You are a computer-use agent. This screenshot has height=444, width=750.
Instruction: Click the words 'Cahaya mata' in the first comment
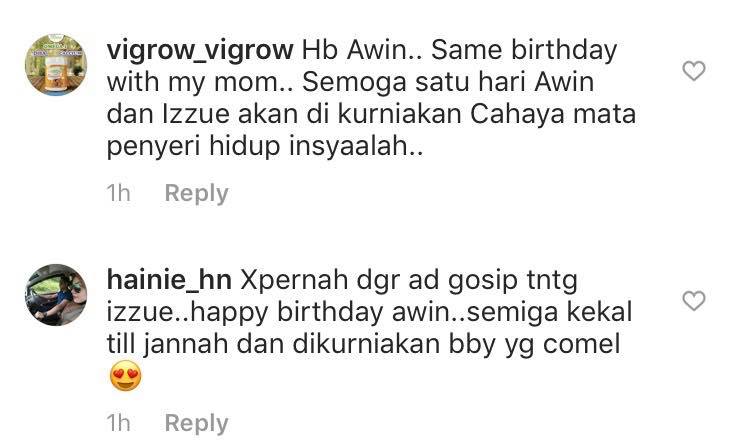coord(553,115)
